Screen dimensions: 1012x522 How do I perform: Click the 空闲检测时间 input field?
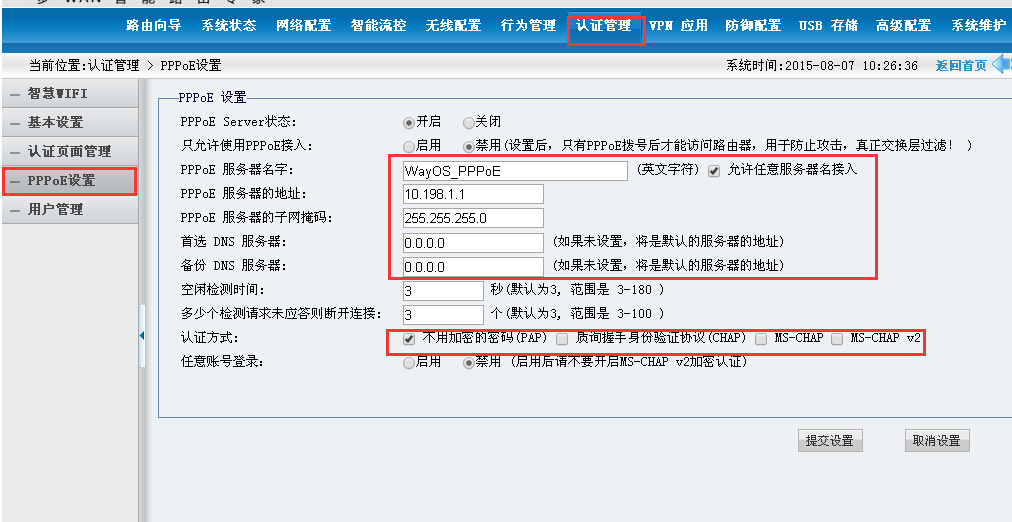tap(443, 291)
